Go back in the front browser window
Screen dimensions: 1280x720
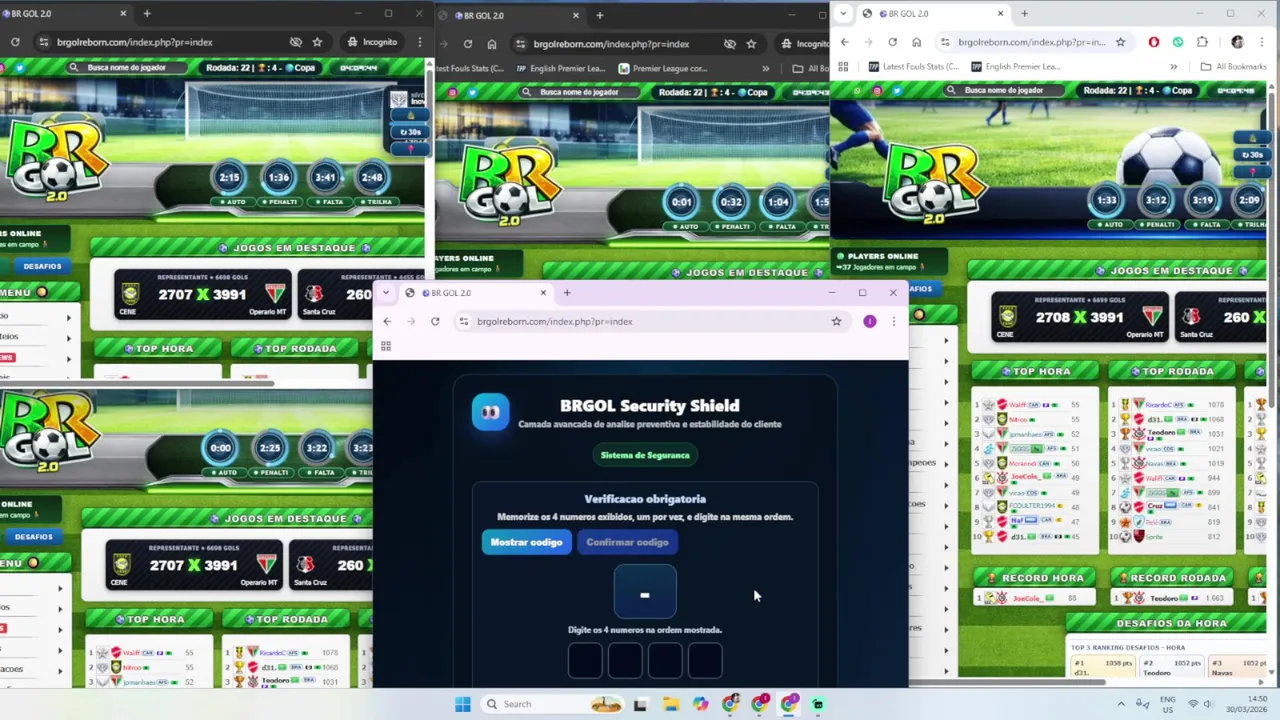pyautogui.click(x=387, y=321)
